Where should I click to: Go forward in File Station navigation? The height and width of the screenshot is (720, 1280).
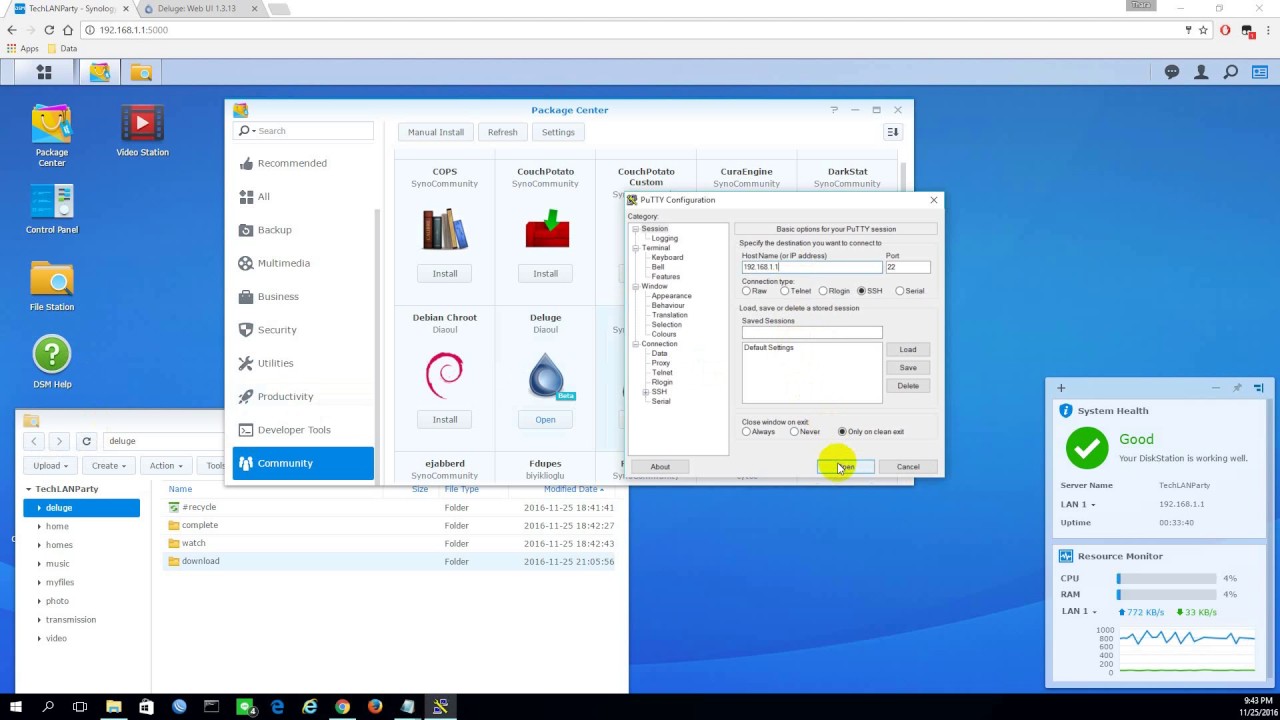pos(59,441)
